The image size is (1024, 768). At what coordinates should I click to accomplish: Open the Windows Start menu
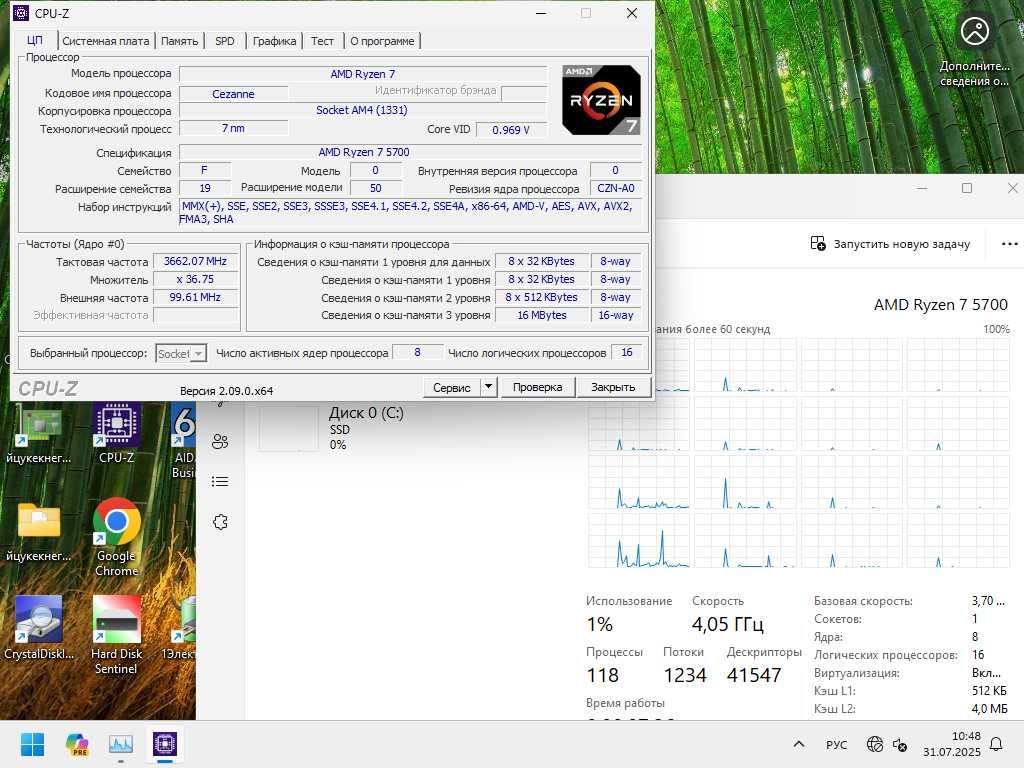[x=33, y=744]
